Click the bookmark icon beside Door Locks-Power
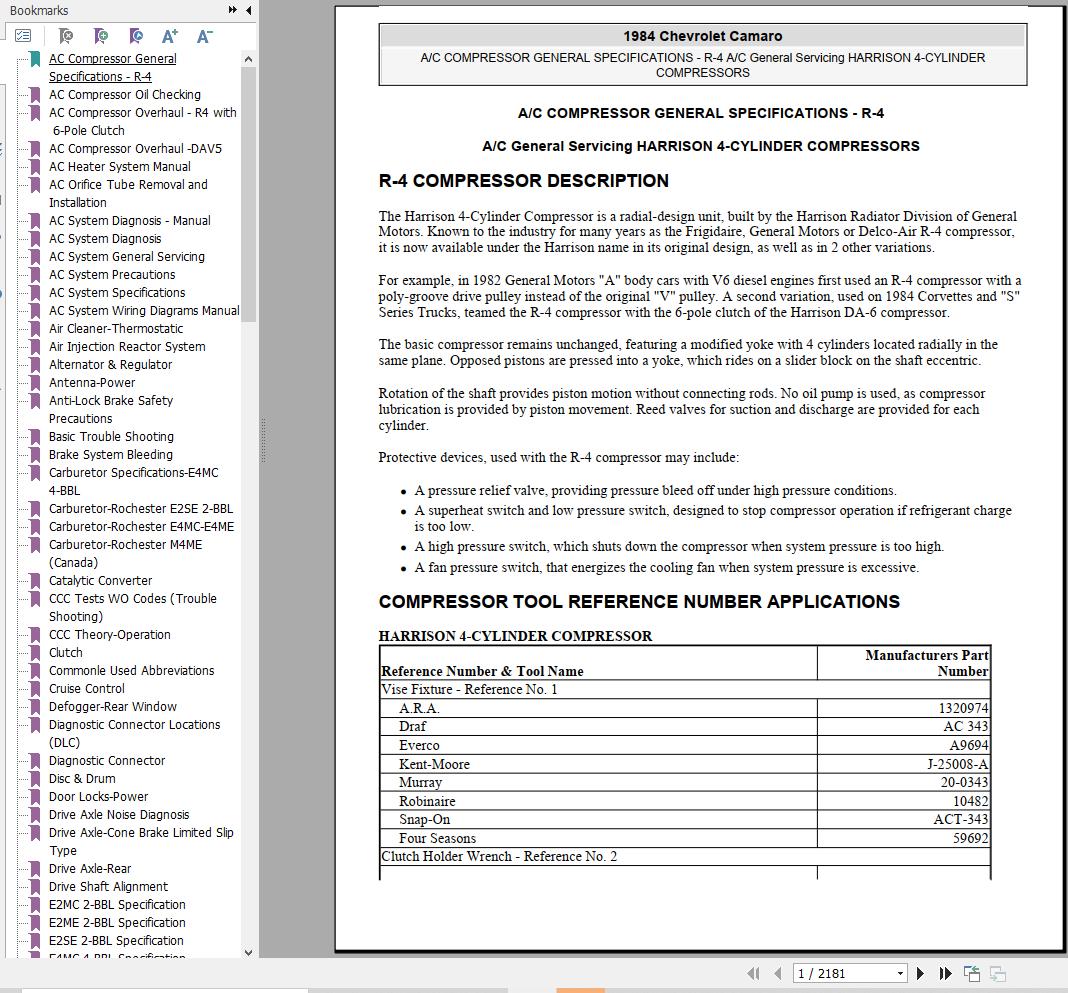The width and height of the screenshot is (1068, 993). click(35, 797)
